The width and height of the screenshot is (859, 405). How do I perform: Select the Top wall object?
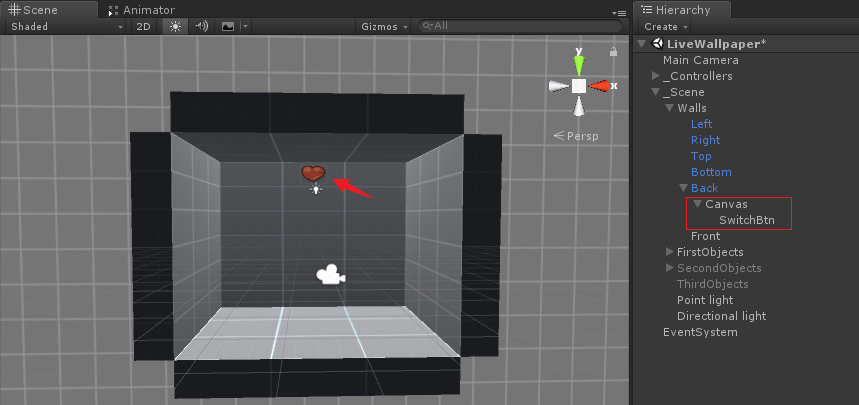point(701,156)
